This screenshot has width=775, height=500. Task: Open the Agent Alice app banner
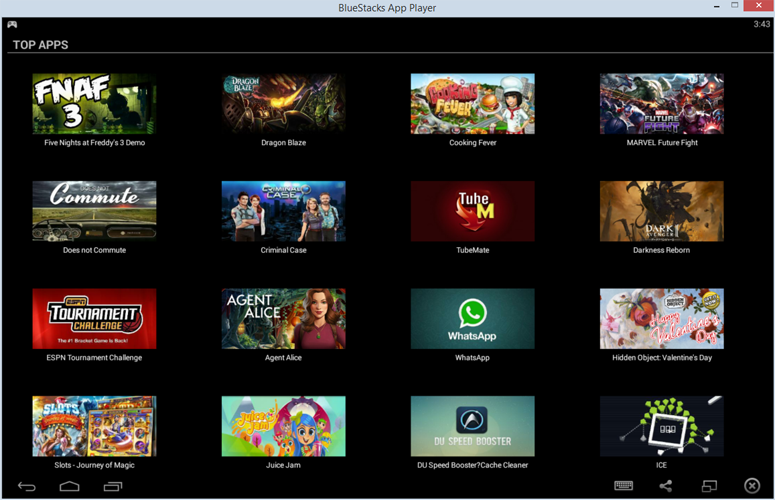(x=283, y=319)
